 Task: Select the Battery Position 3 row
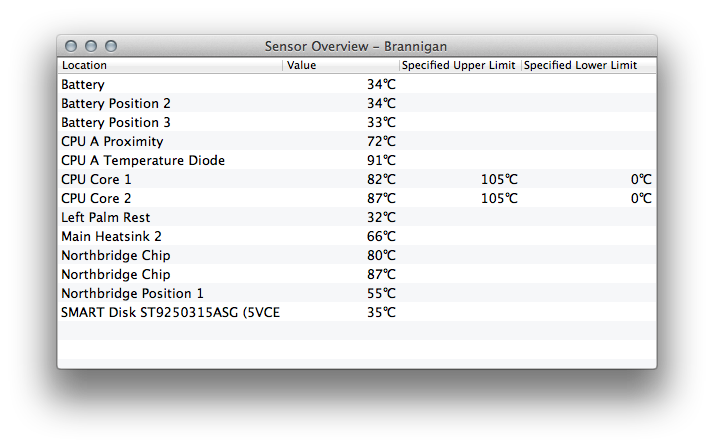pyautogui.click(x=357, y=122)
